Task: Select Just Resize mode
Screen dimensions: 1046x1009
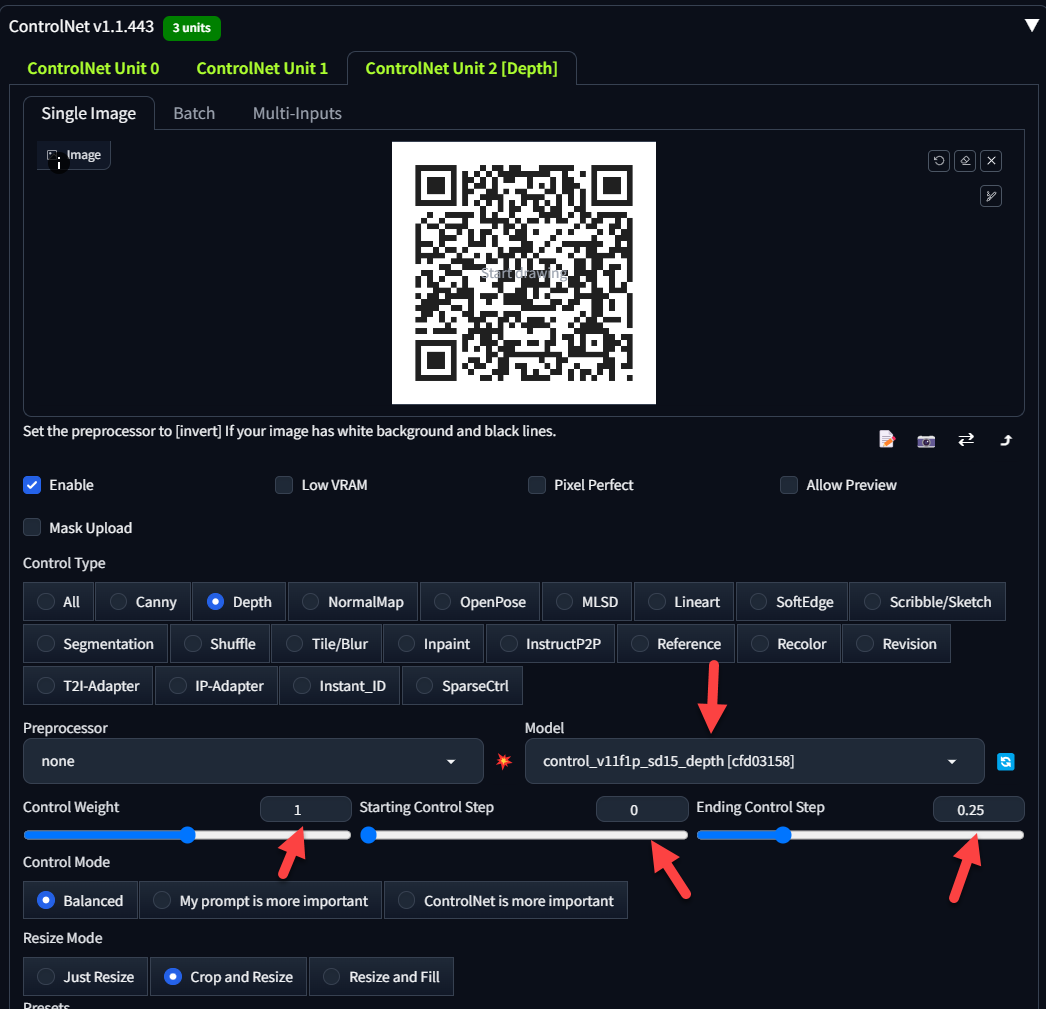Action: click(x=85, y=977)
